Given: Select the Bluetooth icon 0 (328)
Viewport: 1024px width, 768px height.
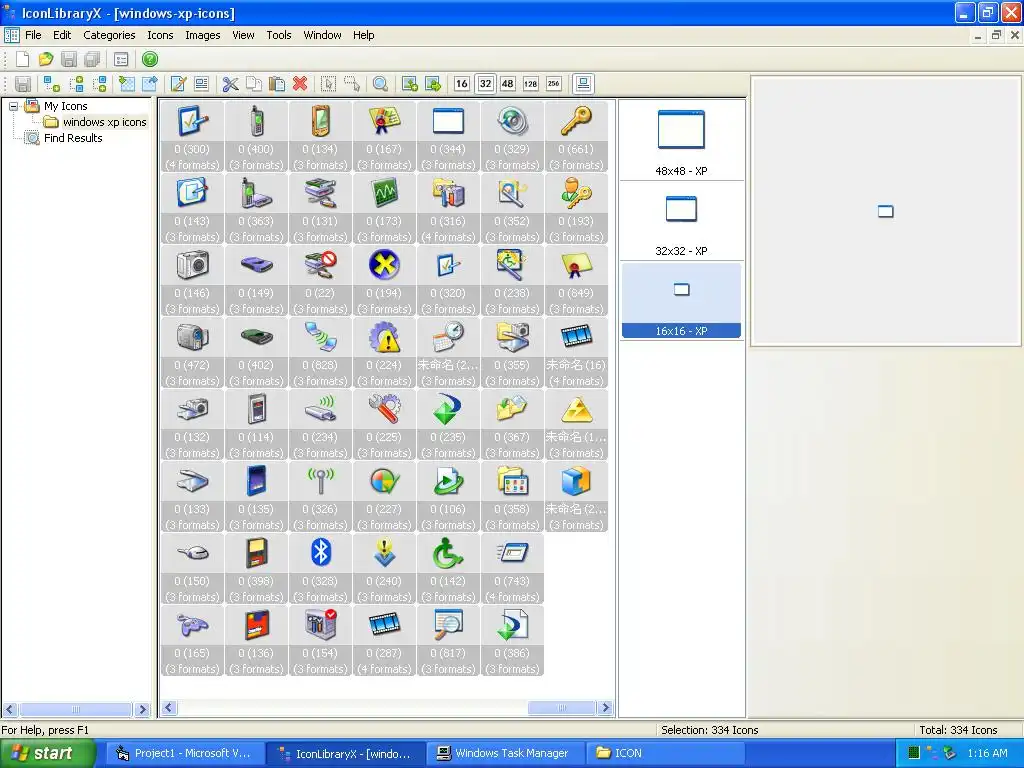Looking at the screenshot, I should (x=321, y=568).
